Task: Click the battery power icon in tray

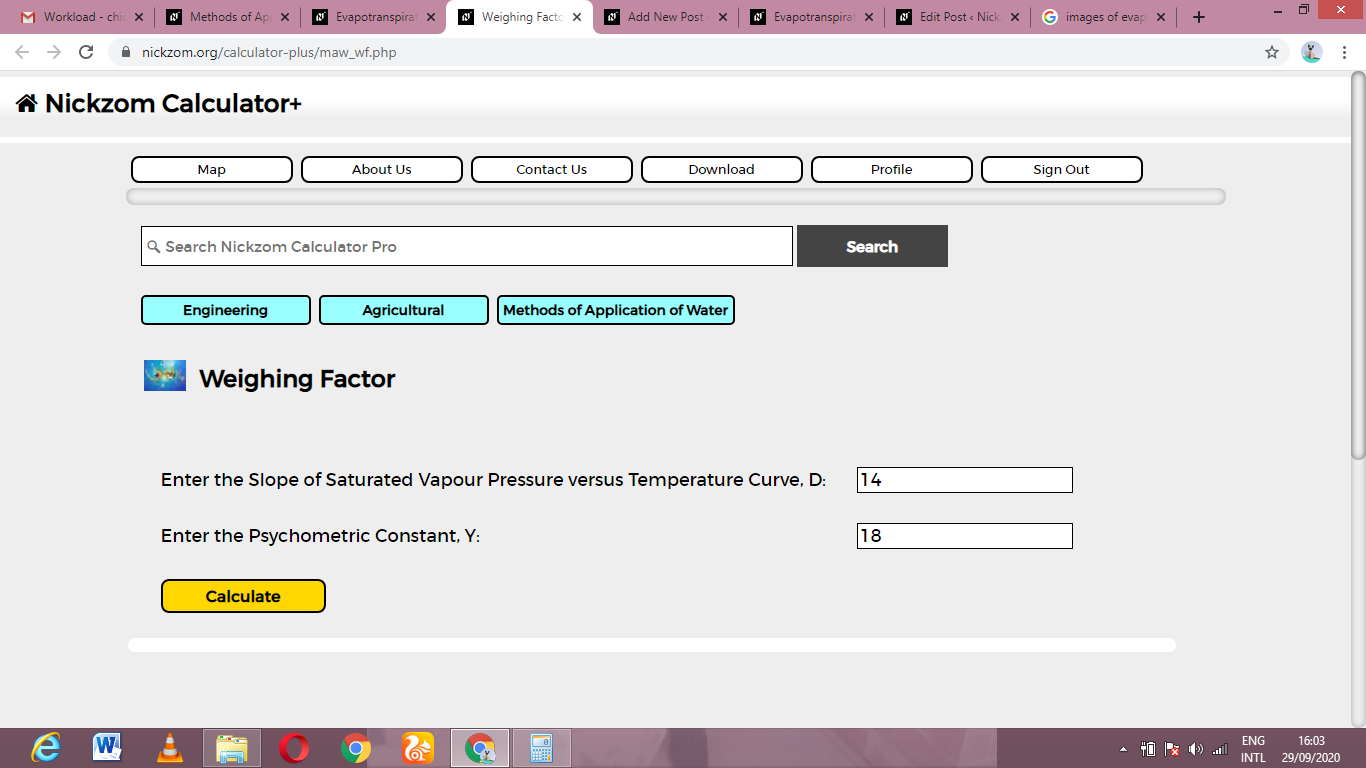Action: tap(1148, 749)
